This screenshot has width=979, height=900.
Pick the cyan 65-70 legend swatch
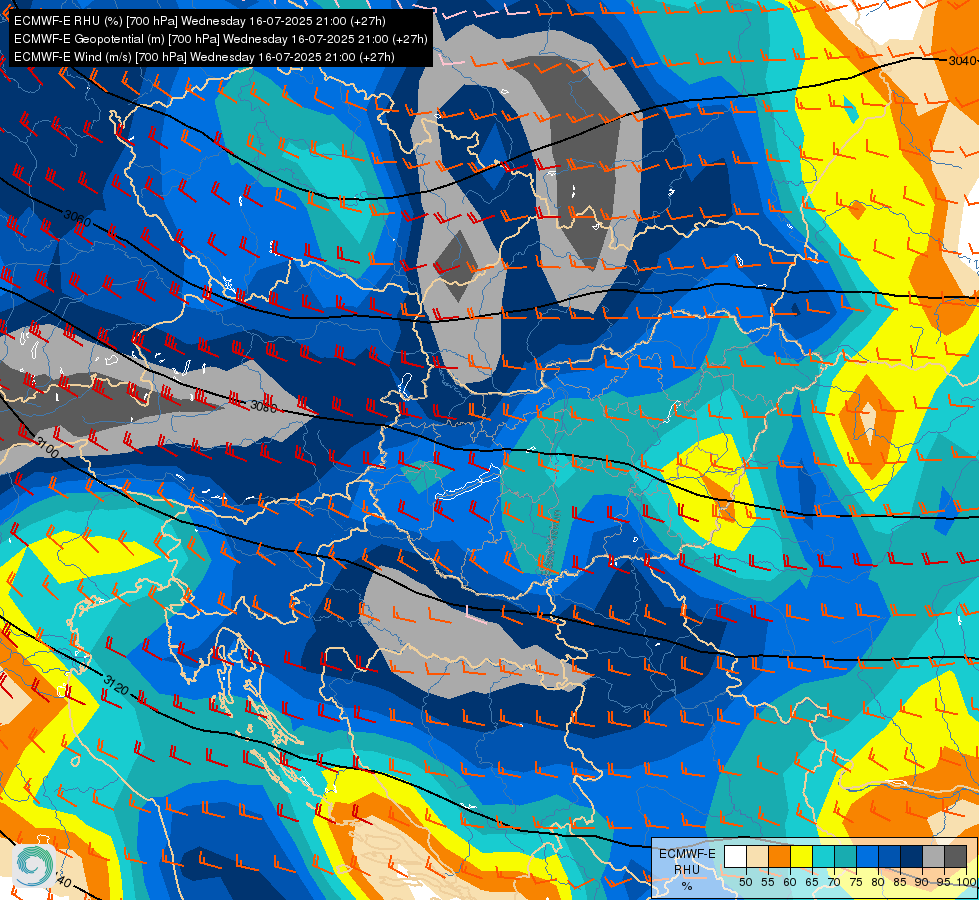point(824,856)
